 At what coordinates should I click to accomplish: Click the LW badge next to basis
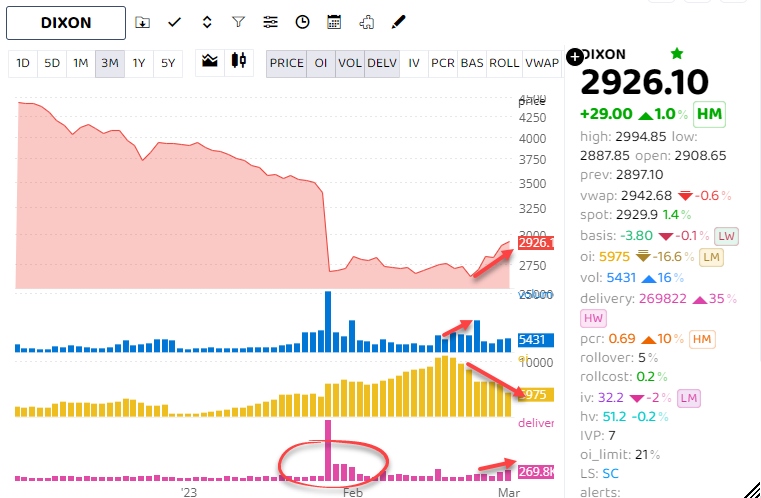(x=726, y=236)
